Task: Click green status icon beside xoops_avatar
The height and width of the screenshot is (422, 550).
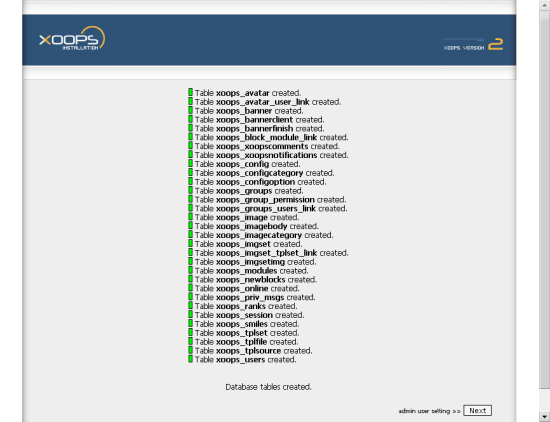Action: click(190, 92)
